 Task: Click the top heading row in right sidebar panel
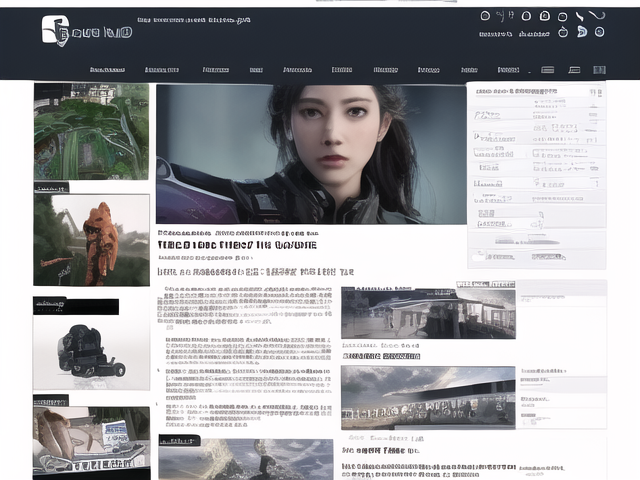pyautogui.click(x=536, y=92)
